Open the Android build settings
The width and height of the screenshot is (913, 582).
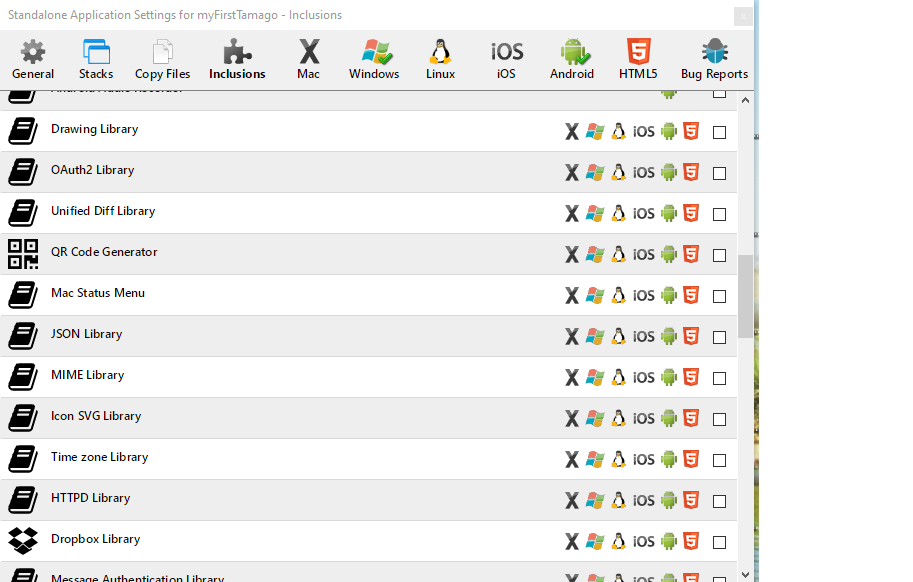pos(572,59)
